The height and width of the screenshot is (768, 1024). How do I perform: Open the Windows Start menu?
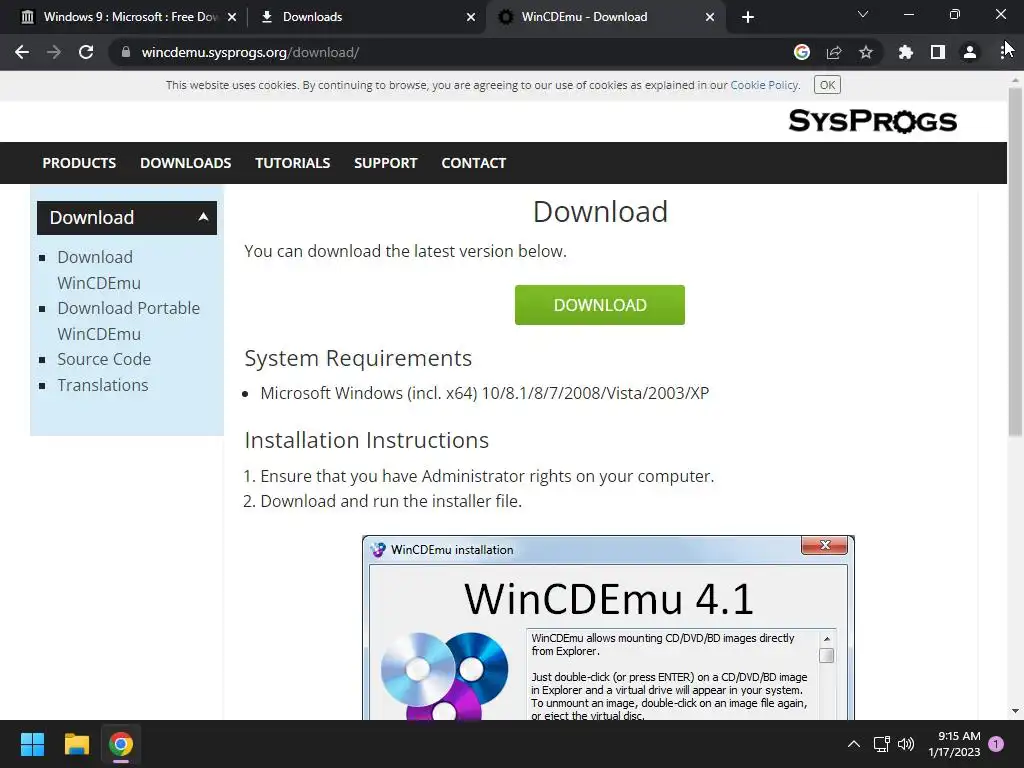click(32, 744)
